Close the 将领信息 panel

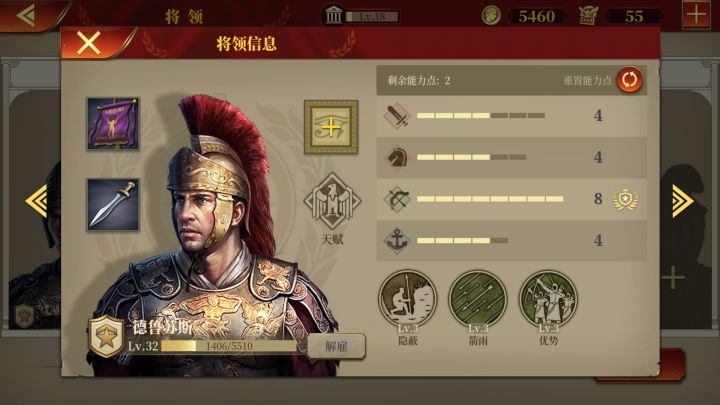89,43
